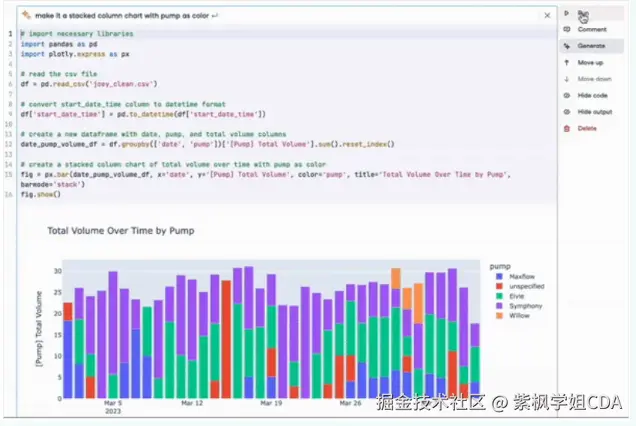This screenshot has height=426, width=636.
Task: Select the Generate menu entry
Action: (x=591, y=46)
